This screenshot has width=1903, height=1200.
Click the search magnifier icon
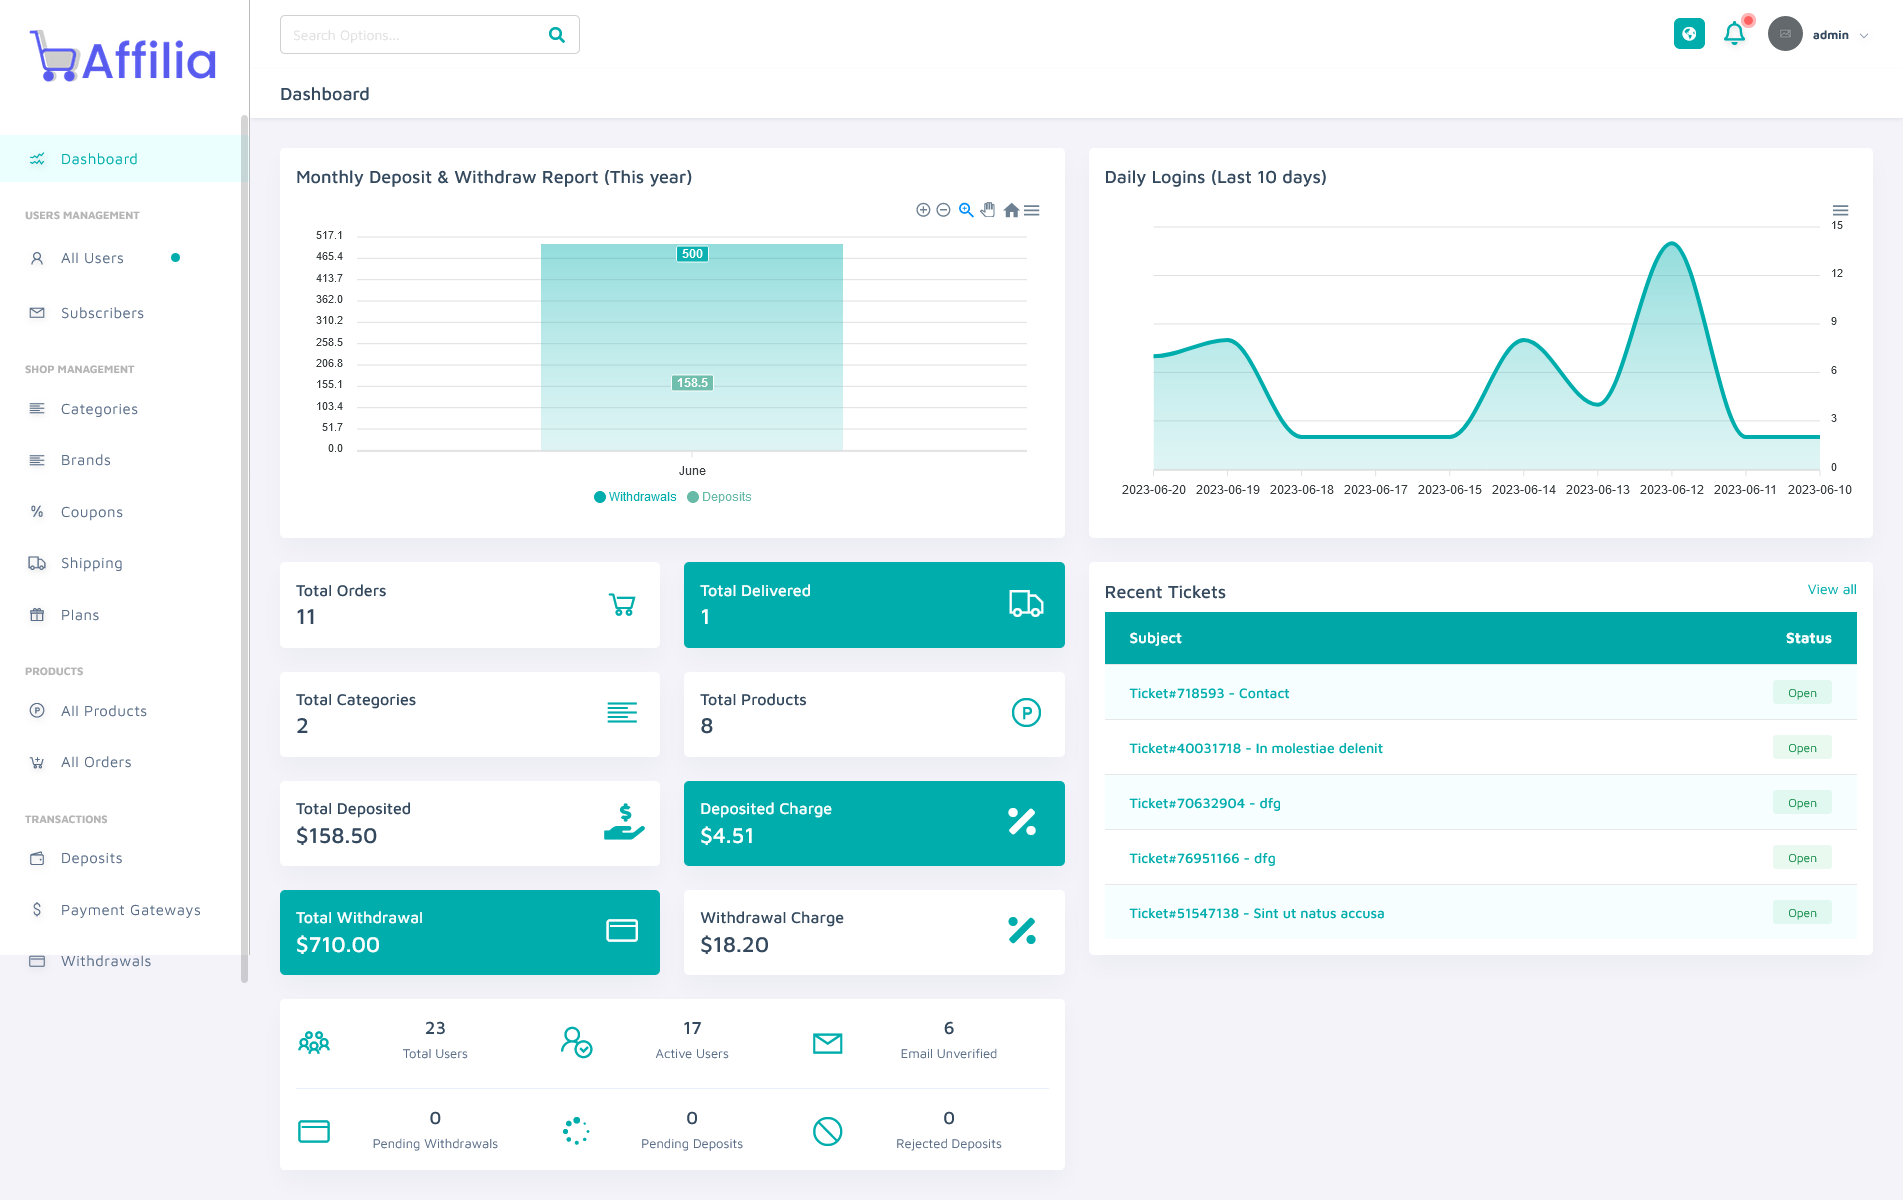(x=557, y=35)
